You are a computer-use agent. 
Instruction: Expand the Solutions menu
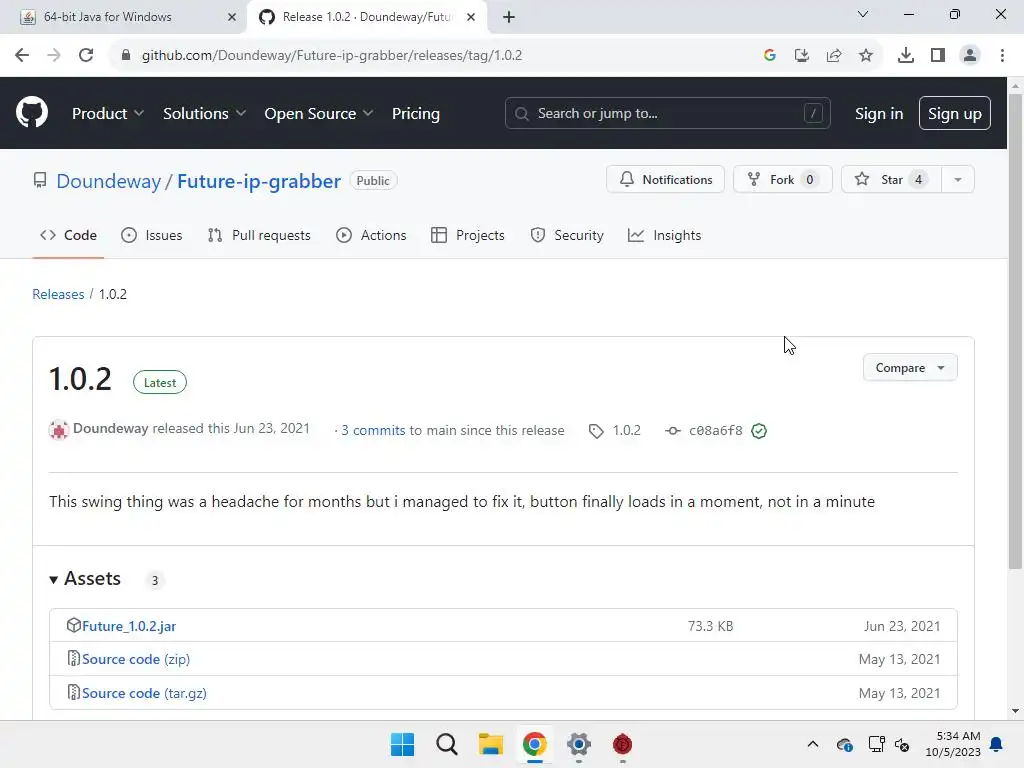pos(204,114)
